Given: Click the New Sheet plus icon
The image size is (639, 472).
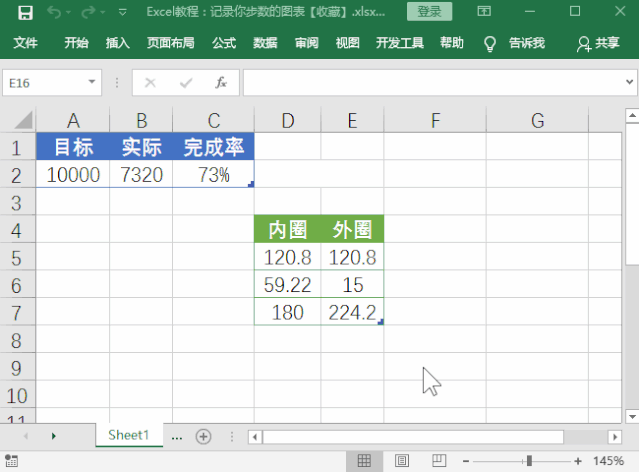Looking at the screenshot, I should pyautogui.click(x=203, y=437).
